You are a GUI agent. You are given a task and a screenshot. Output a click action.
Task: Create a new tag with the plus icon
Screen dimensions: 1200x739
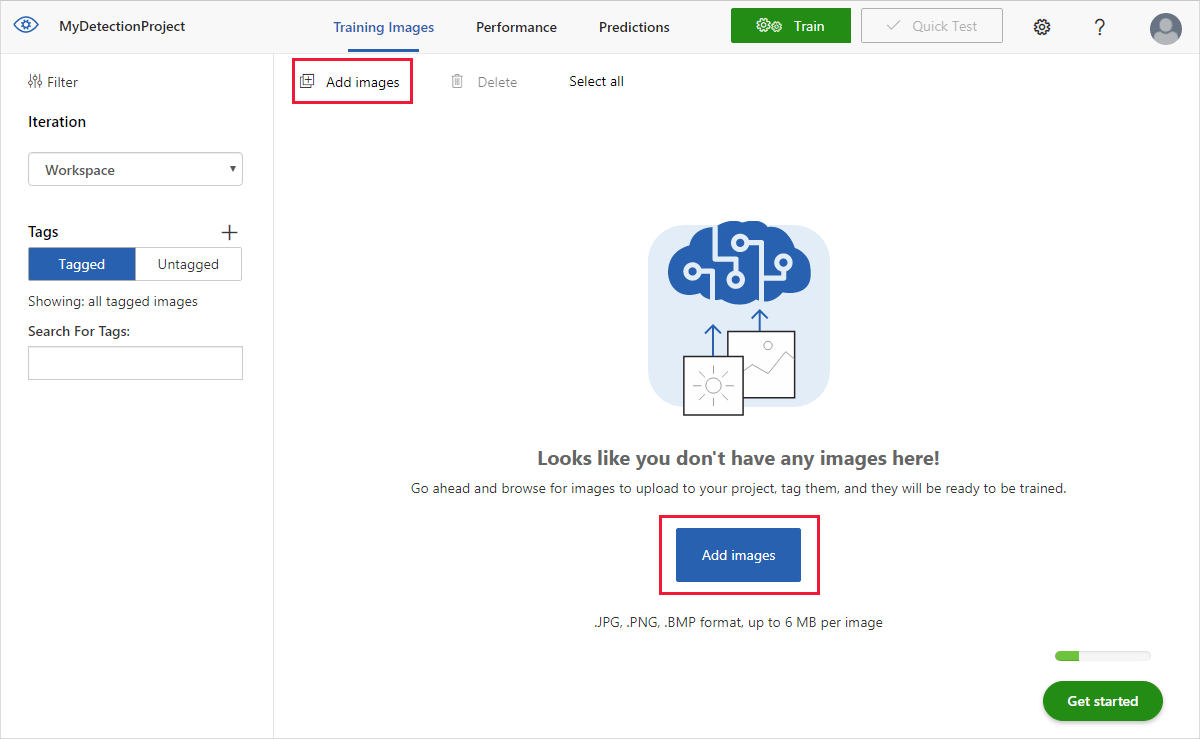coord(229,231)
